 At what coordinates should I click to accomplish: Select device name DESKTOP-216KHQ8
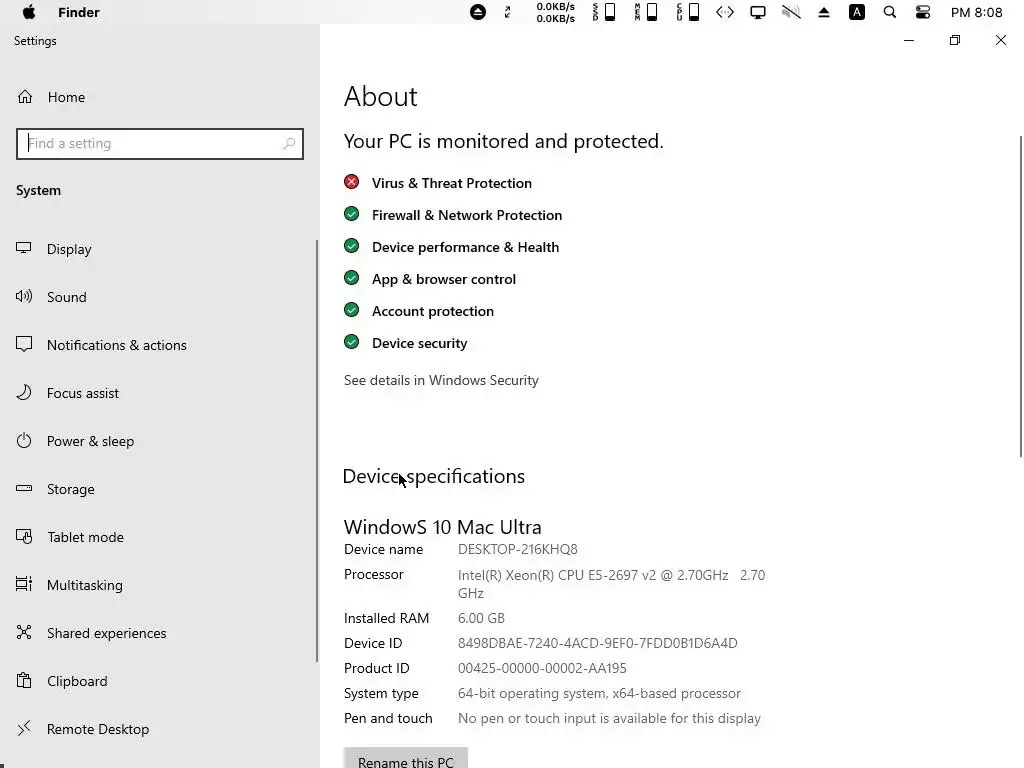(518, 549)
